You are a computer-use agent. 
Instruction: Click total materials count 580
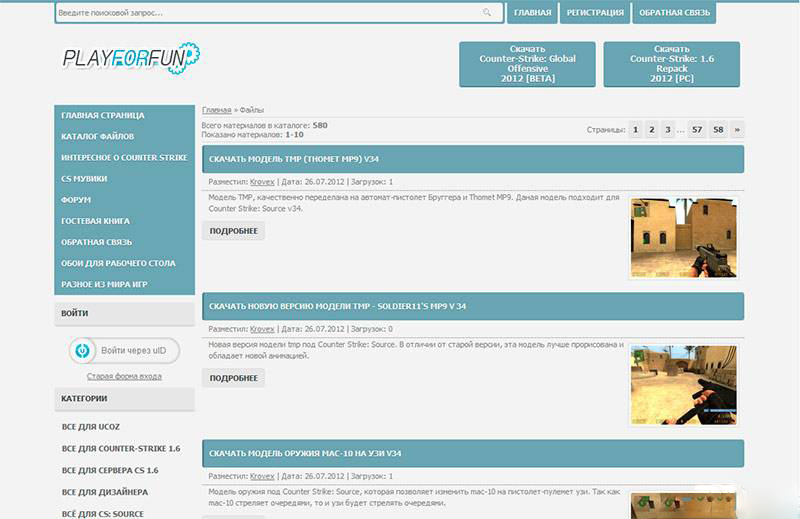320,125
